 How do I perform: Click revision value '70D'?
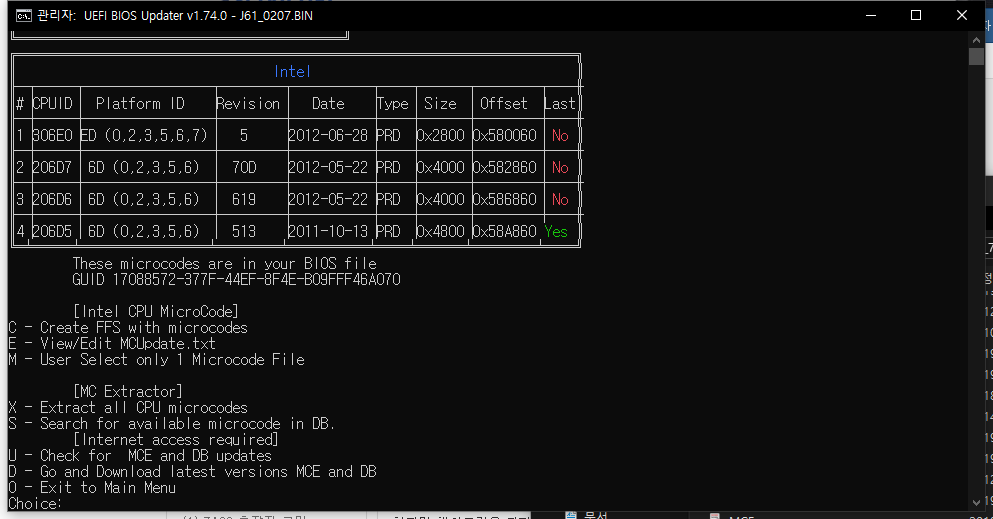pos(244,167)
